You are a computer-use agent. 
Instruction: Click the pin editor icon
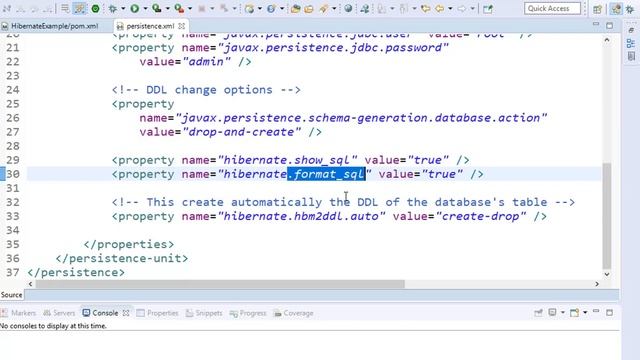[488, 9]
